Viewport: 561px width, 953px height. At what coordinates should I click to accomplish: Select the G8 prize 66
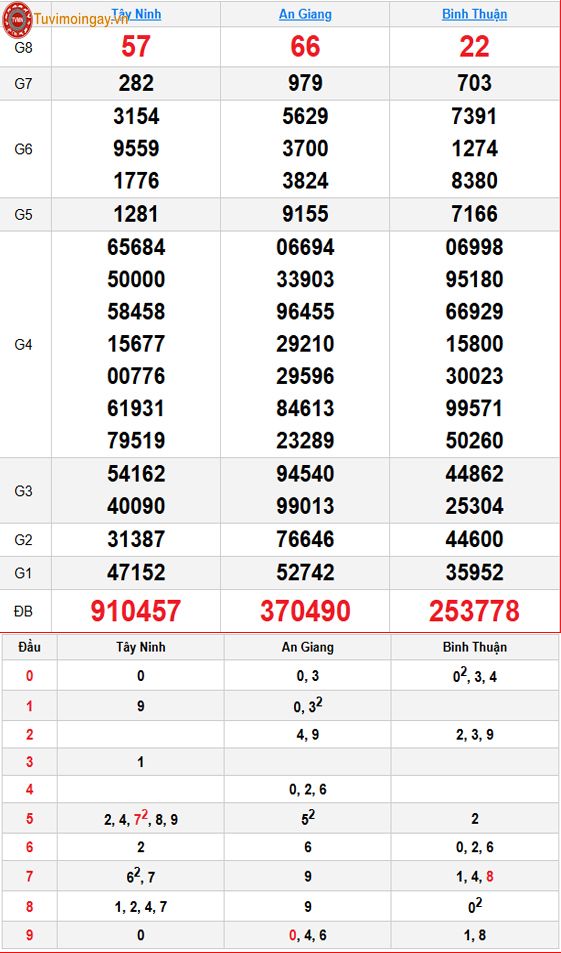[x=305, y=47]
